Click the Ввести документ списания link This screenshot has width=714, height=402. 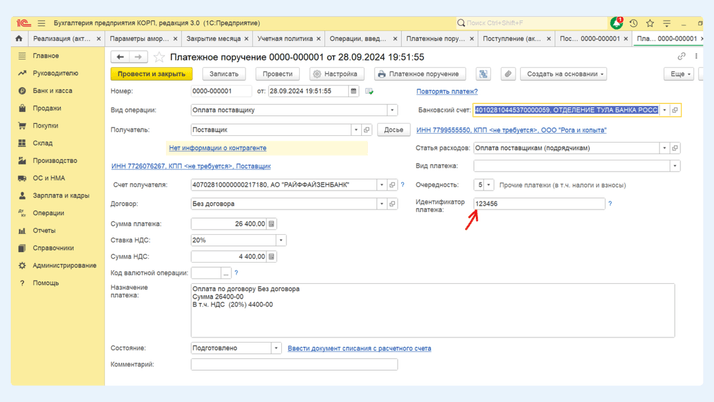pos(359,348)
